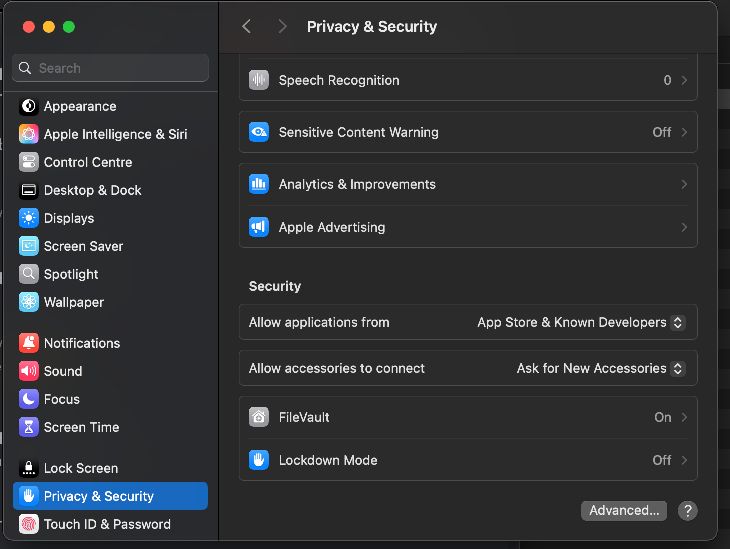Image resolution: width=730 pixels, height=549 pixels.
Task: Go back with the left arrow
Action: [x=247, y=27]
